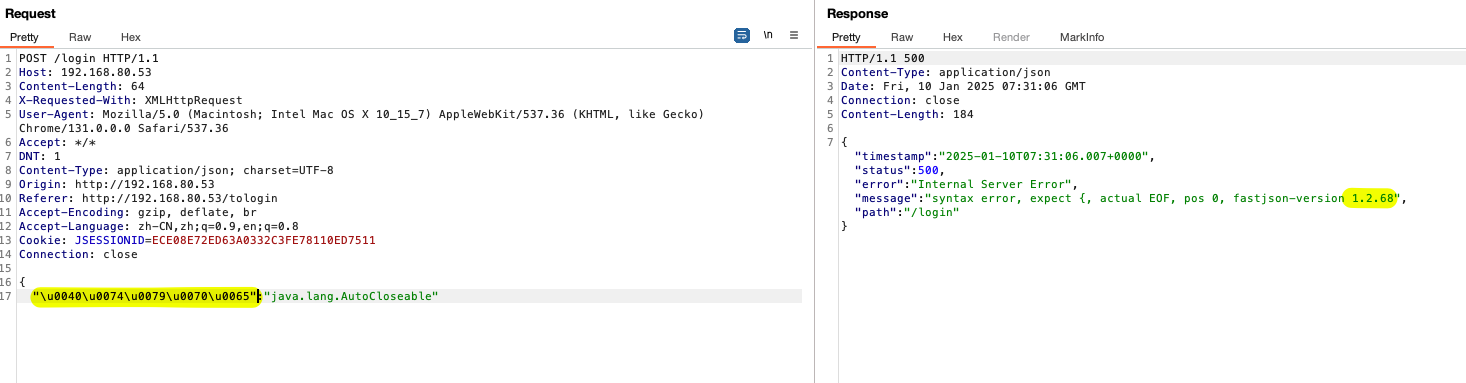
Task: Click the 'Date: Fri, 10 Jan 2025' response header
Action: (963, 86)
